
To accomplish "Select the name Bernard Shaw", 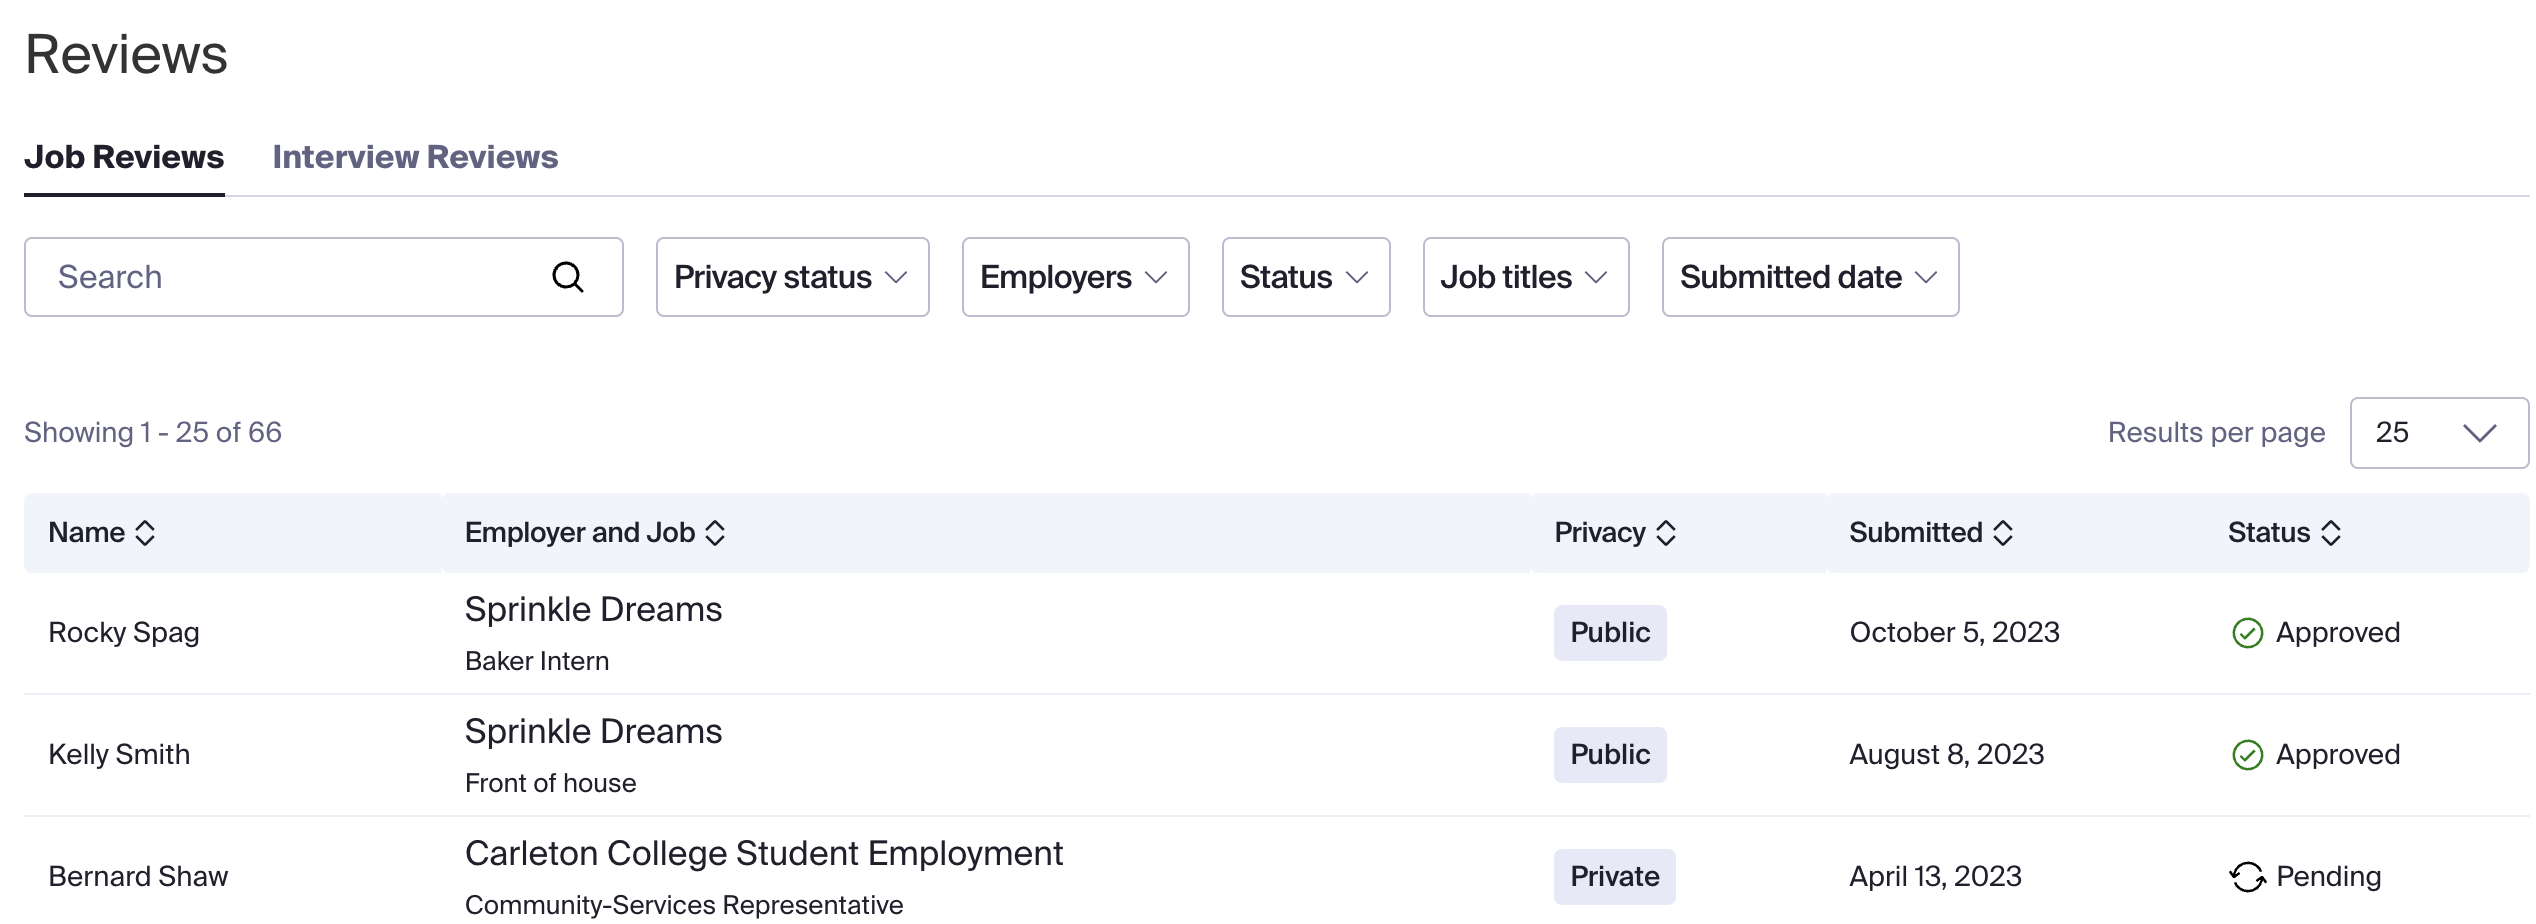I will pyautogui.click(x=138, y=877).
